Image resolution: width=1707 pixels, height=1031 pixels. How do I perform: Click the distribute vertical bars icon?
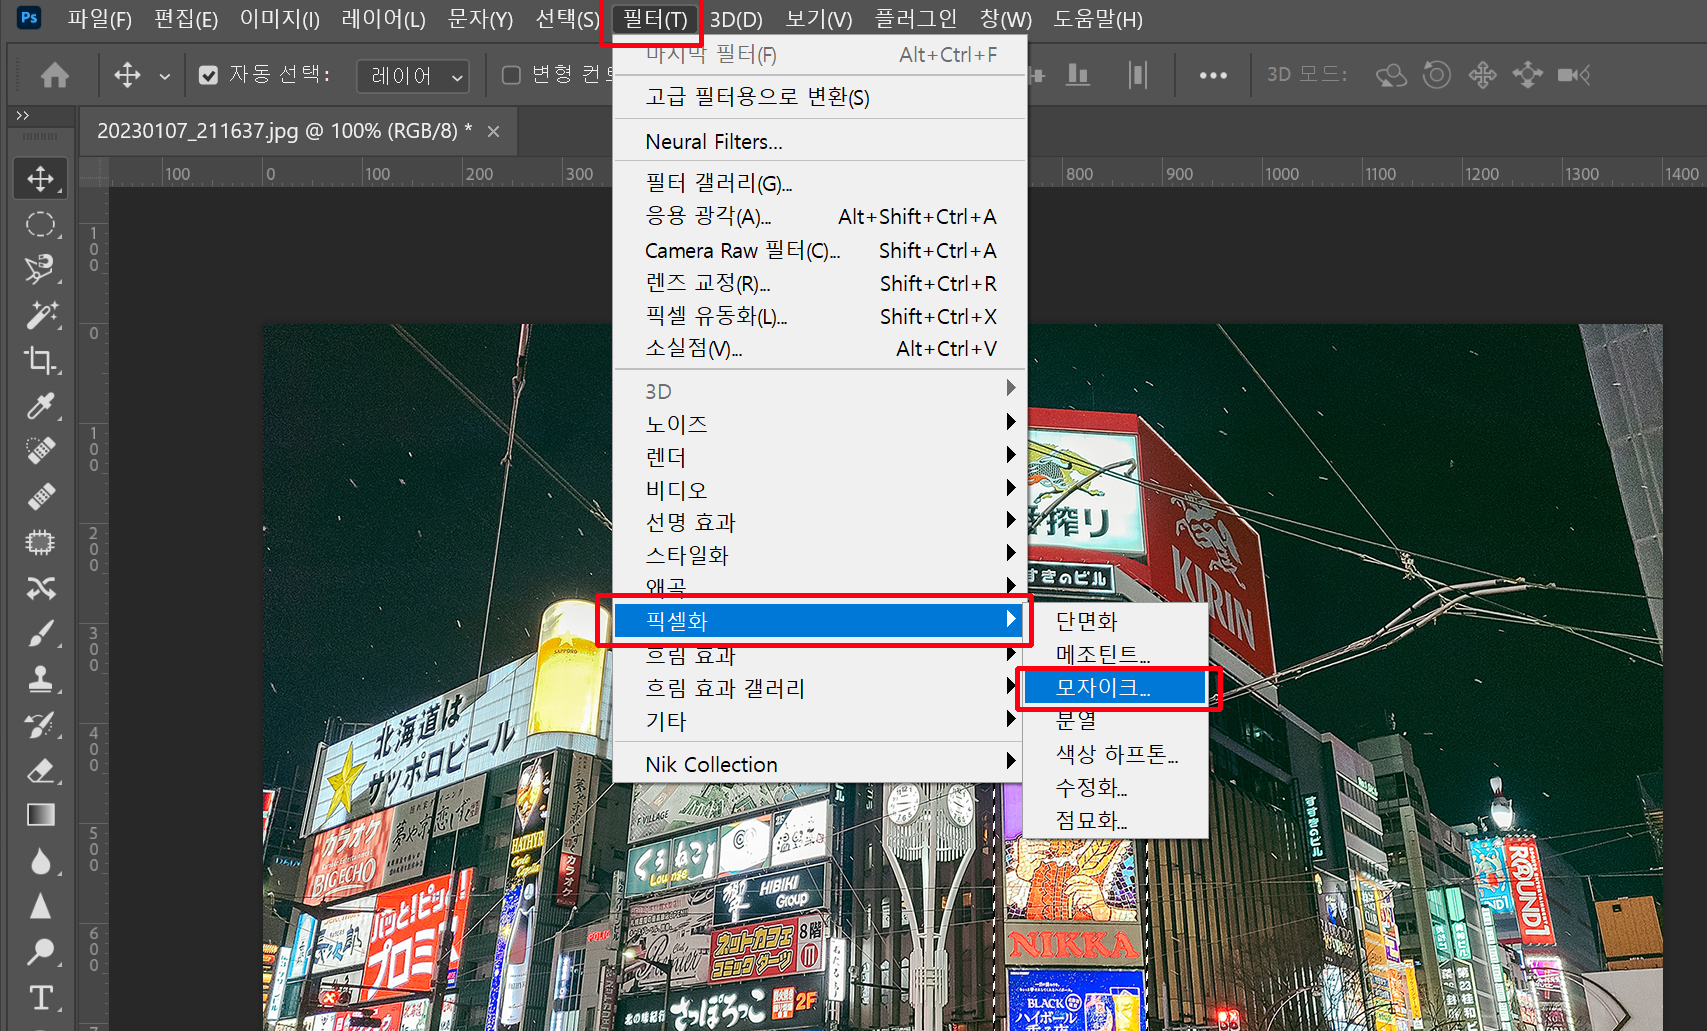pos(1138,75)
